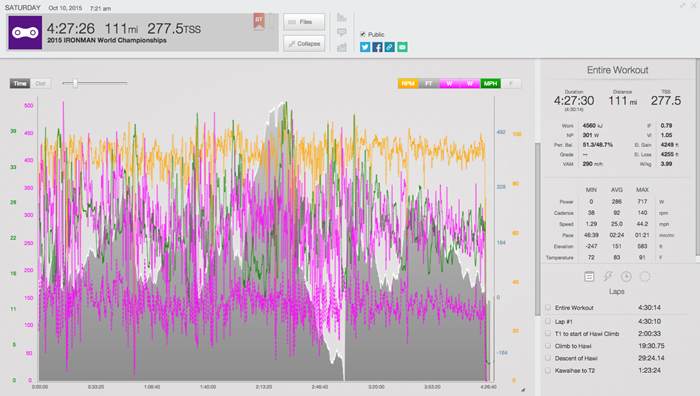Viewport: 700px width, 396px height.
Task: Click the workout title 2015 IRONMAN World Championships
Action: click(x=107, y=40)
